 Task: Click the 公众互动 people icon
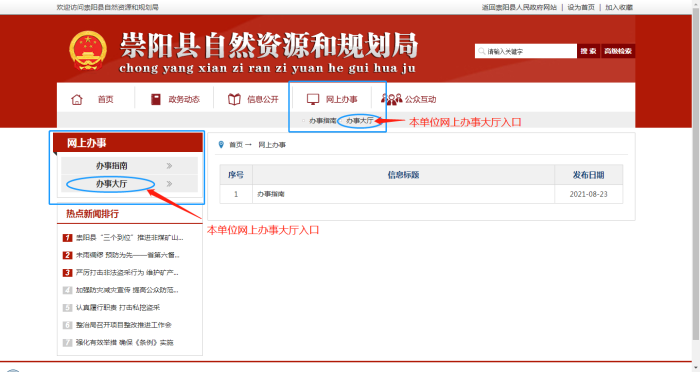coord(392,99)
